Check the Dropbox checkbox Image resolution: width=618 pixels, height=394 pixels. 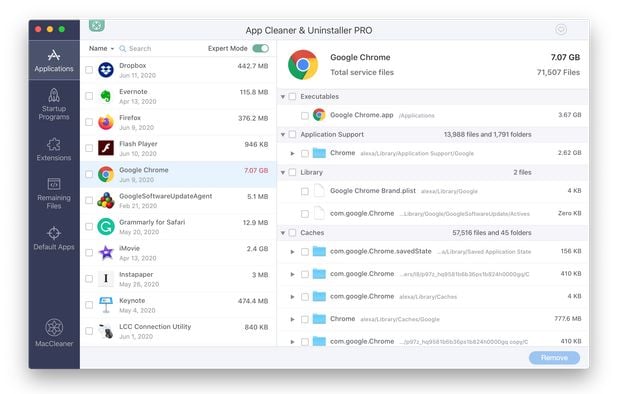(89, 70)
